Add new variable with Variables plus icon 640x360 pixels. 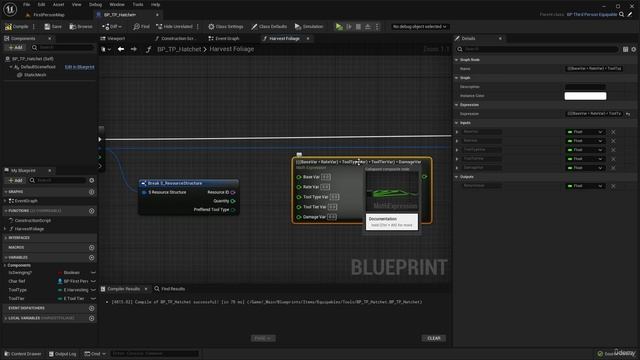coord(92,258)
